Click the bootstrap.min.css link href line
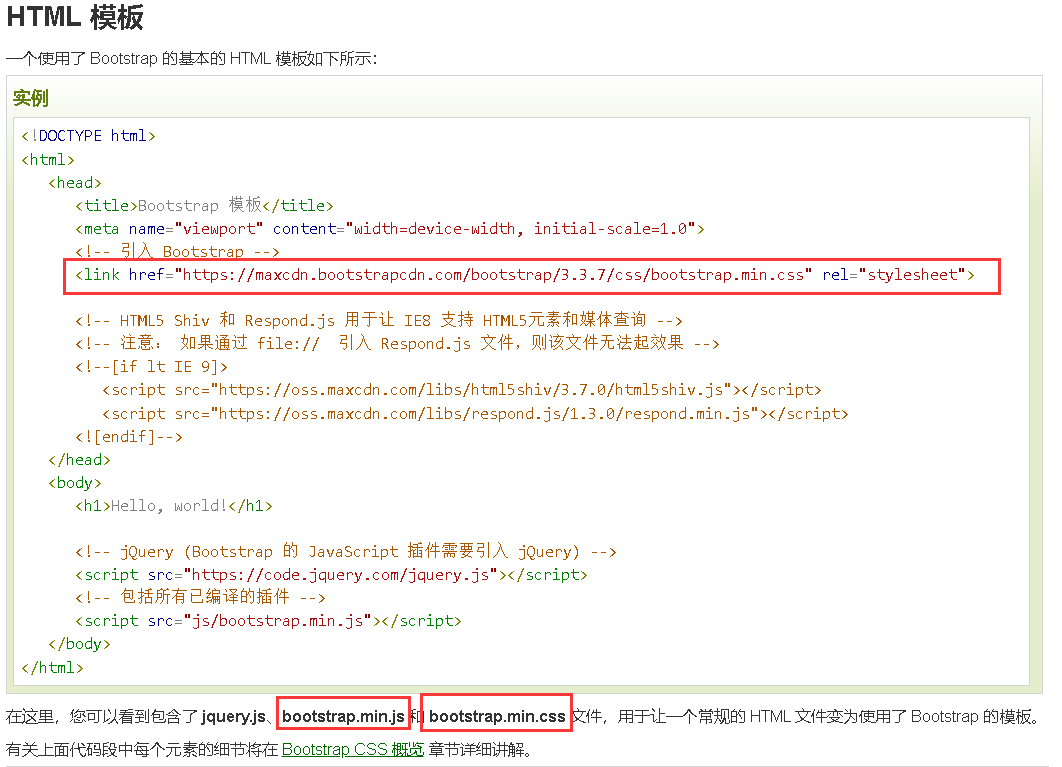Viewport: 1062px width, 767px height. (525, 275)
